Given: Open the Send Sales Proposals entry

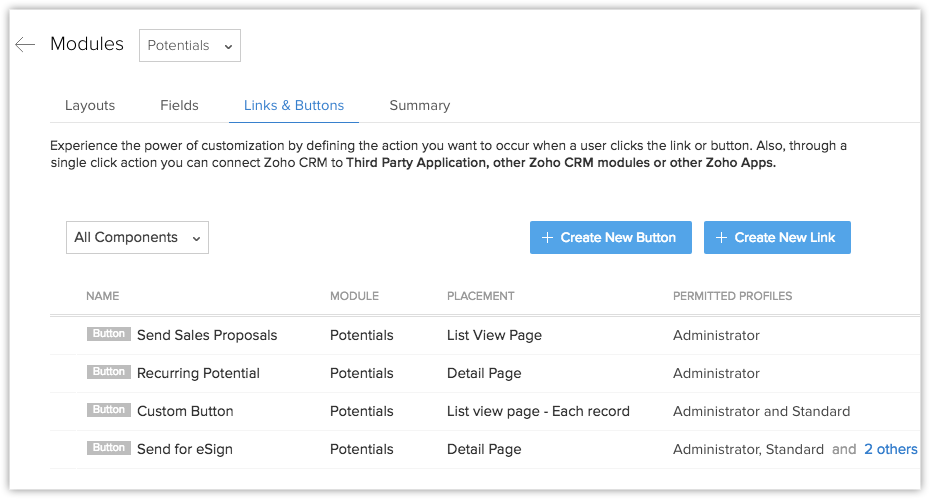Looking at the screenshot, I should tap(207, 335).
